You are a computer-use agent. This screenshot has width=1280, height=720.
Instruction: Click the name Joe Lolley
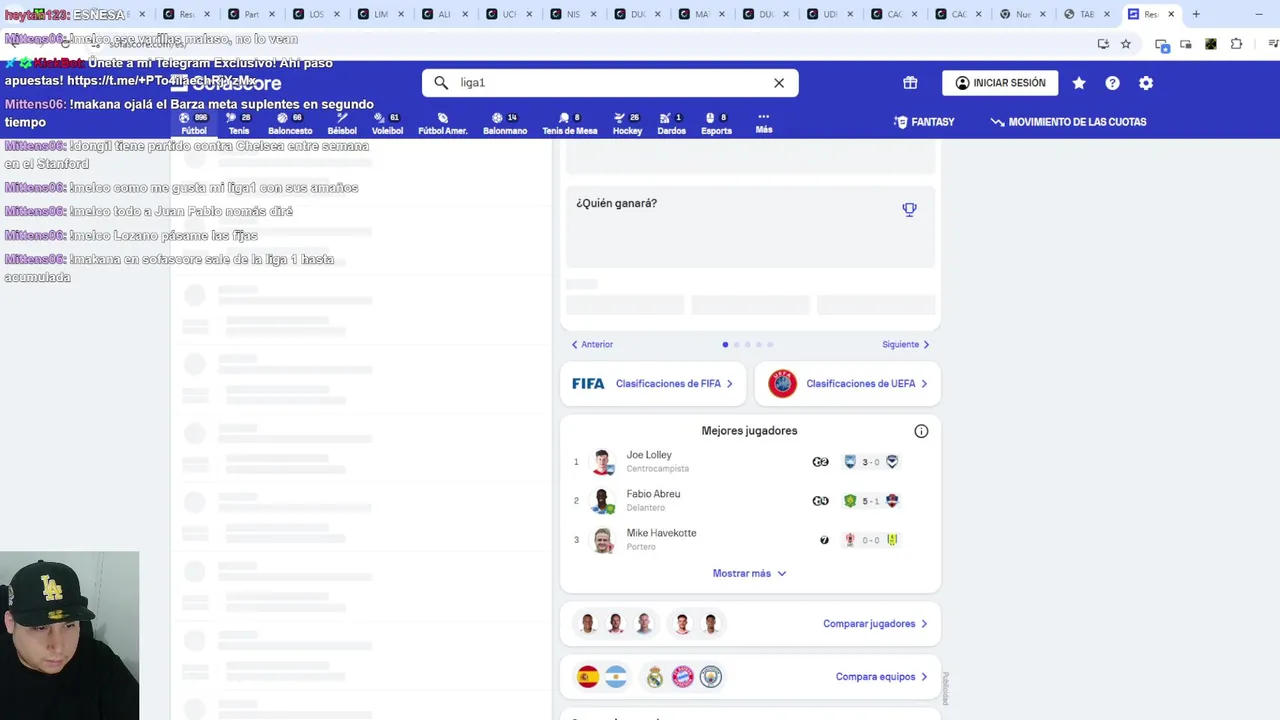click(x=649, y=455)
